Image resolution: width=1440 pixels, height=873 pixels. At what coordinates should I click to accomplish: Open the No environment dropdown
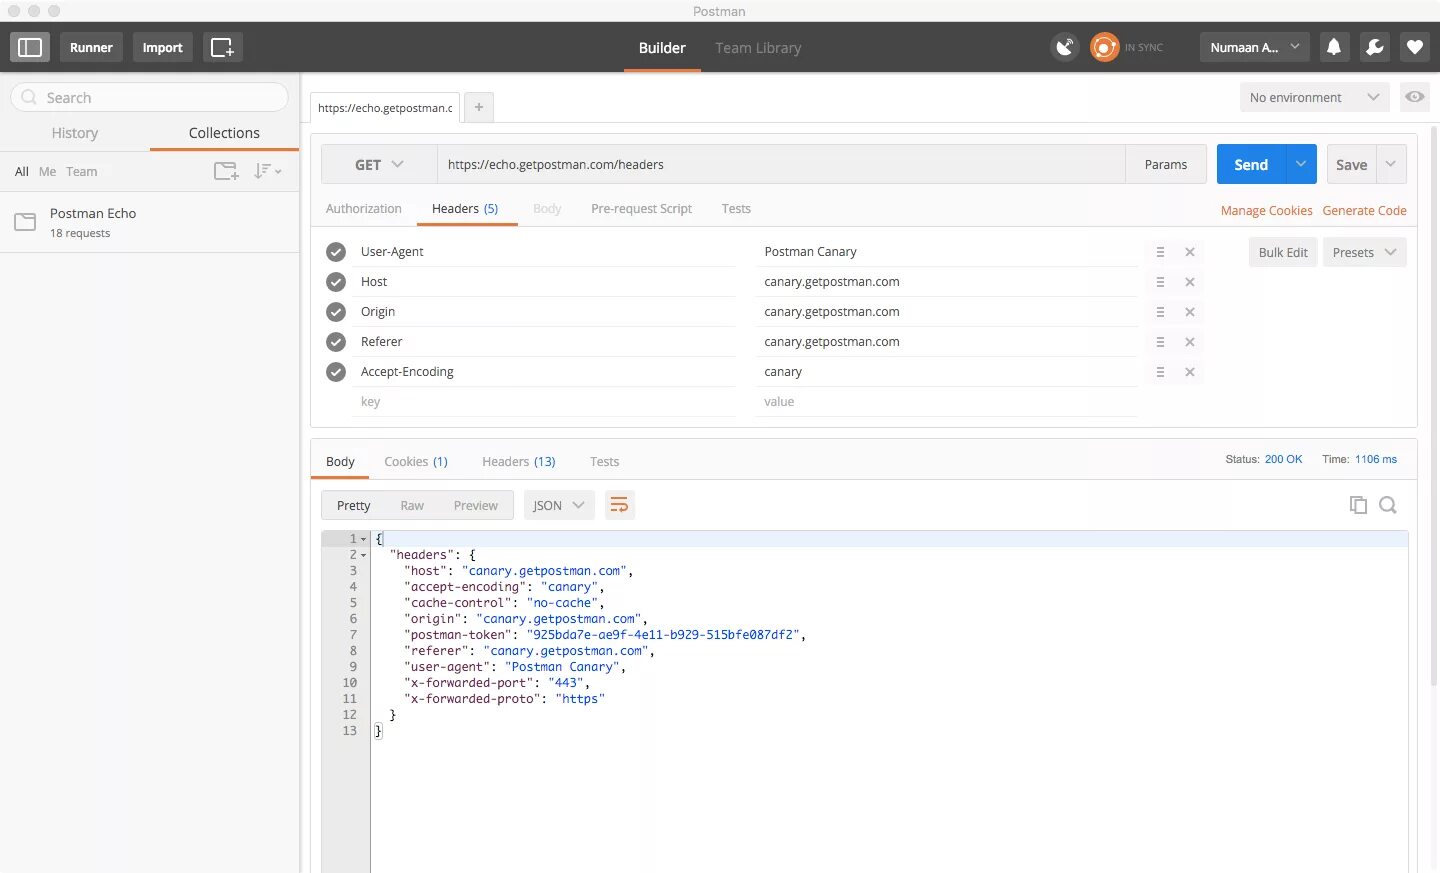coord(1315,97)
